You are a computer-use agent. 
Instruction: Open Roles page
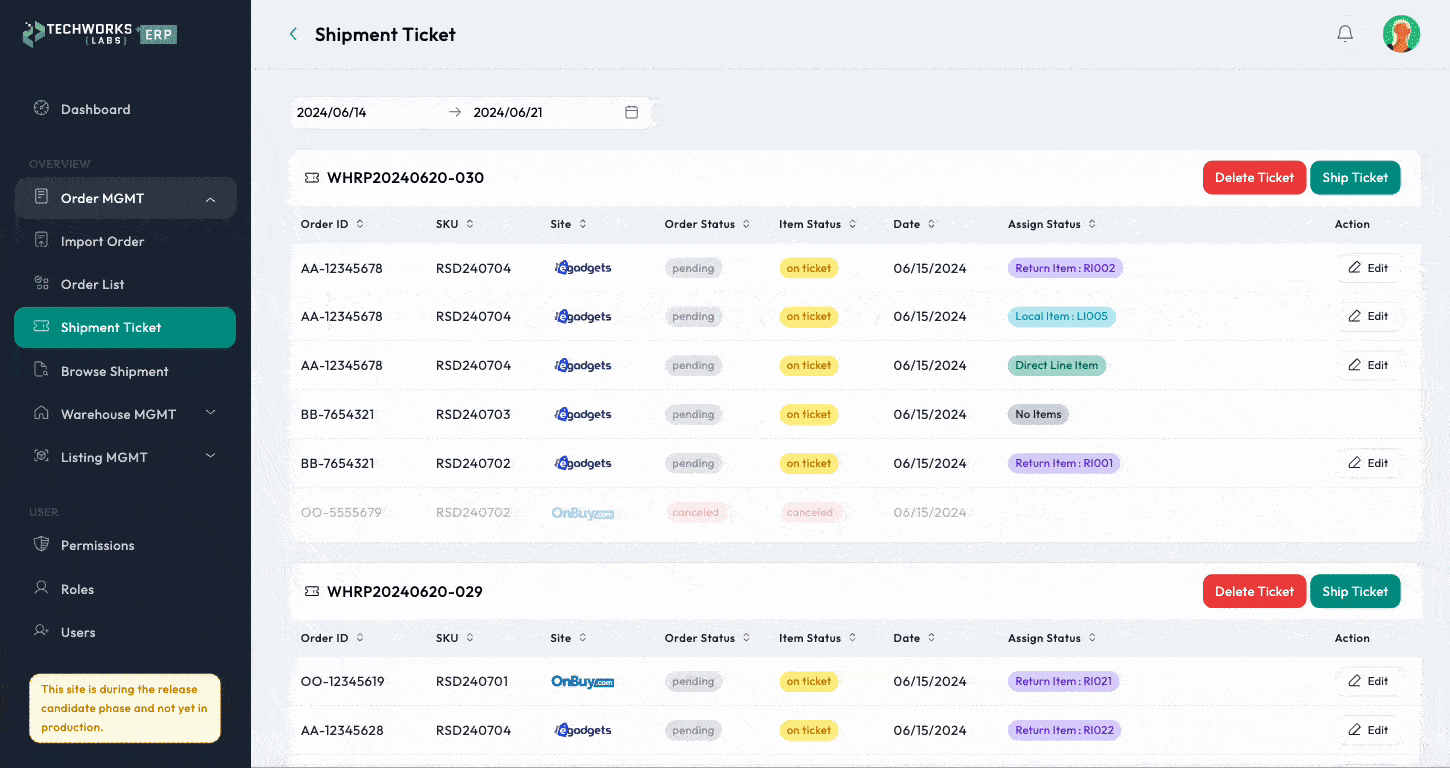(x=125, y=589)
